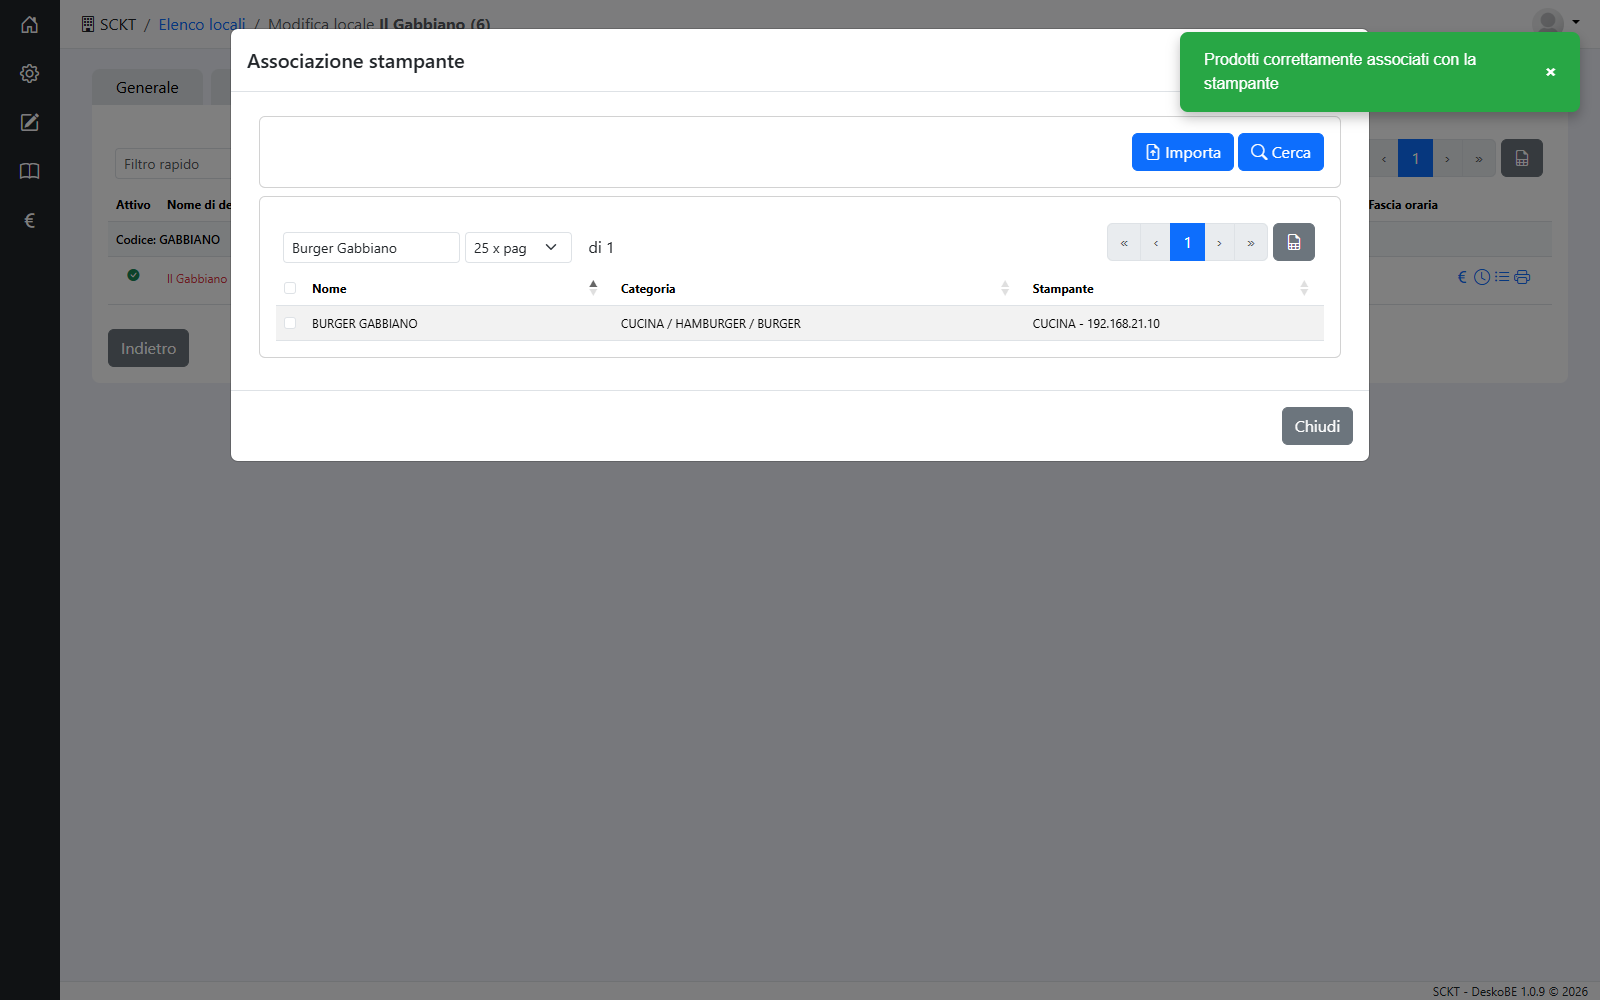The image size is (1600, 1000).
Task: Open the settings gear in sidebar
Action: pos(30,73)
